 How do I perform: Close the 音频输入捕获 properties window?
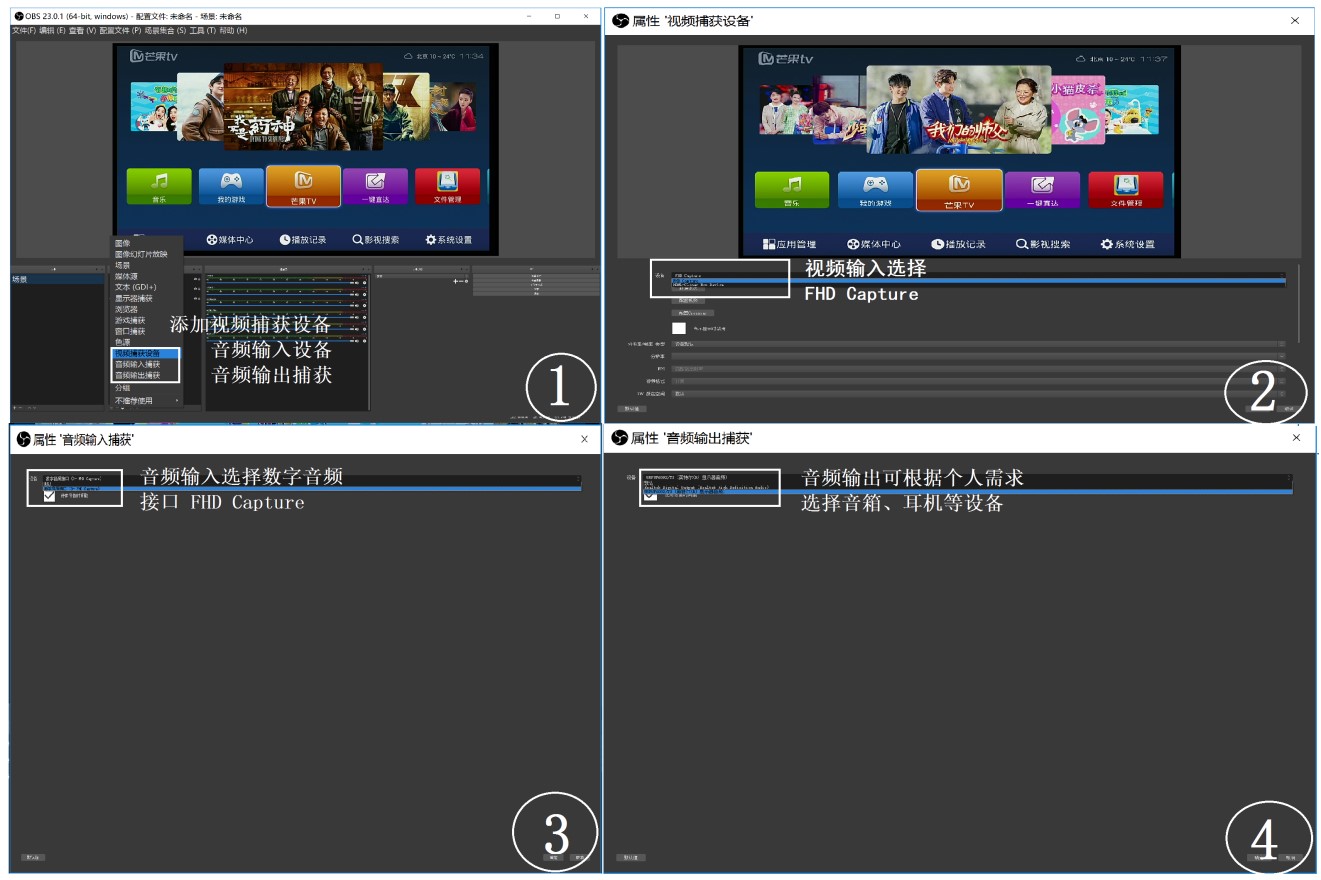[x=585, y=439]
